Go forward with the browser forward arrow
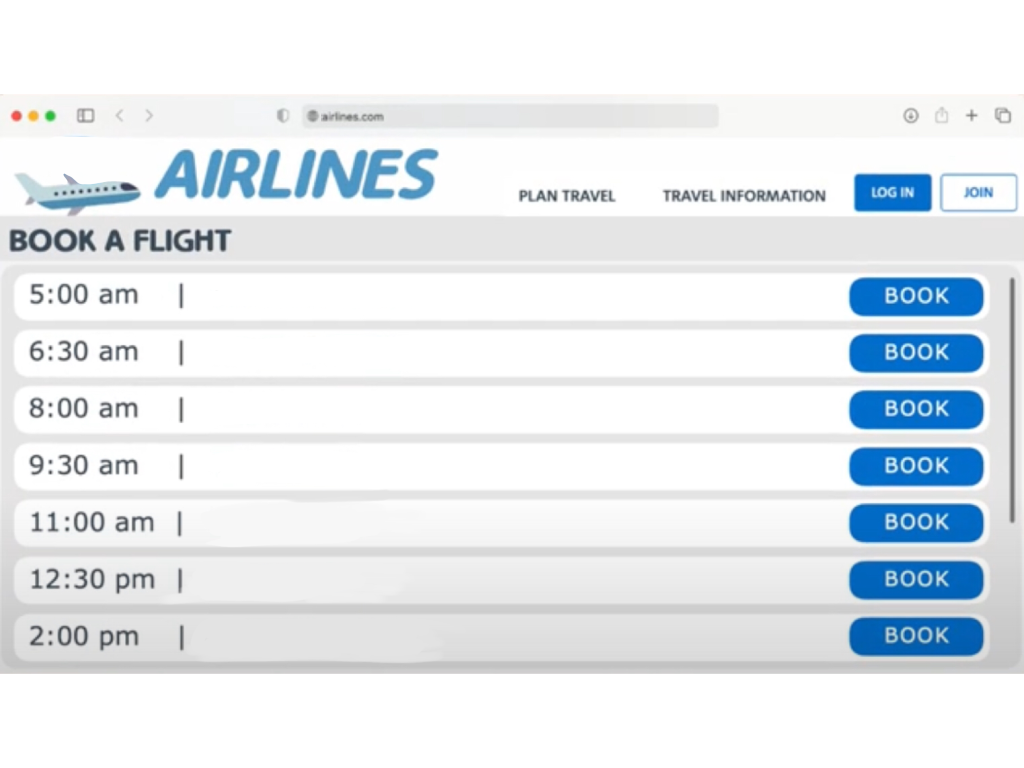1024x768 pixels. 149,116
